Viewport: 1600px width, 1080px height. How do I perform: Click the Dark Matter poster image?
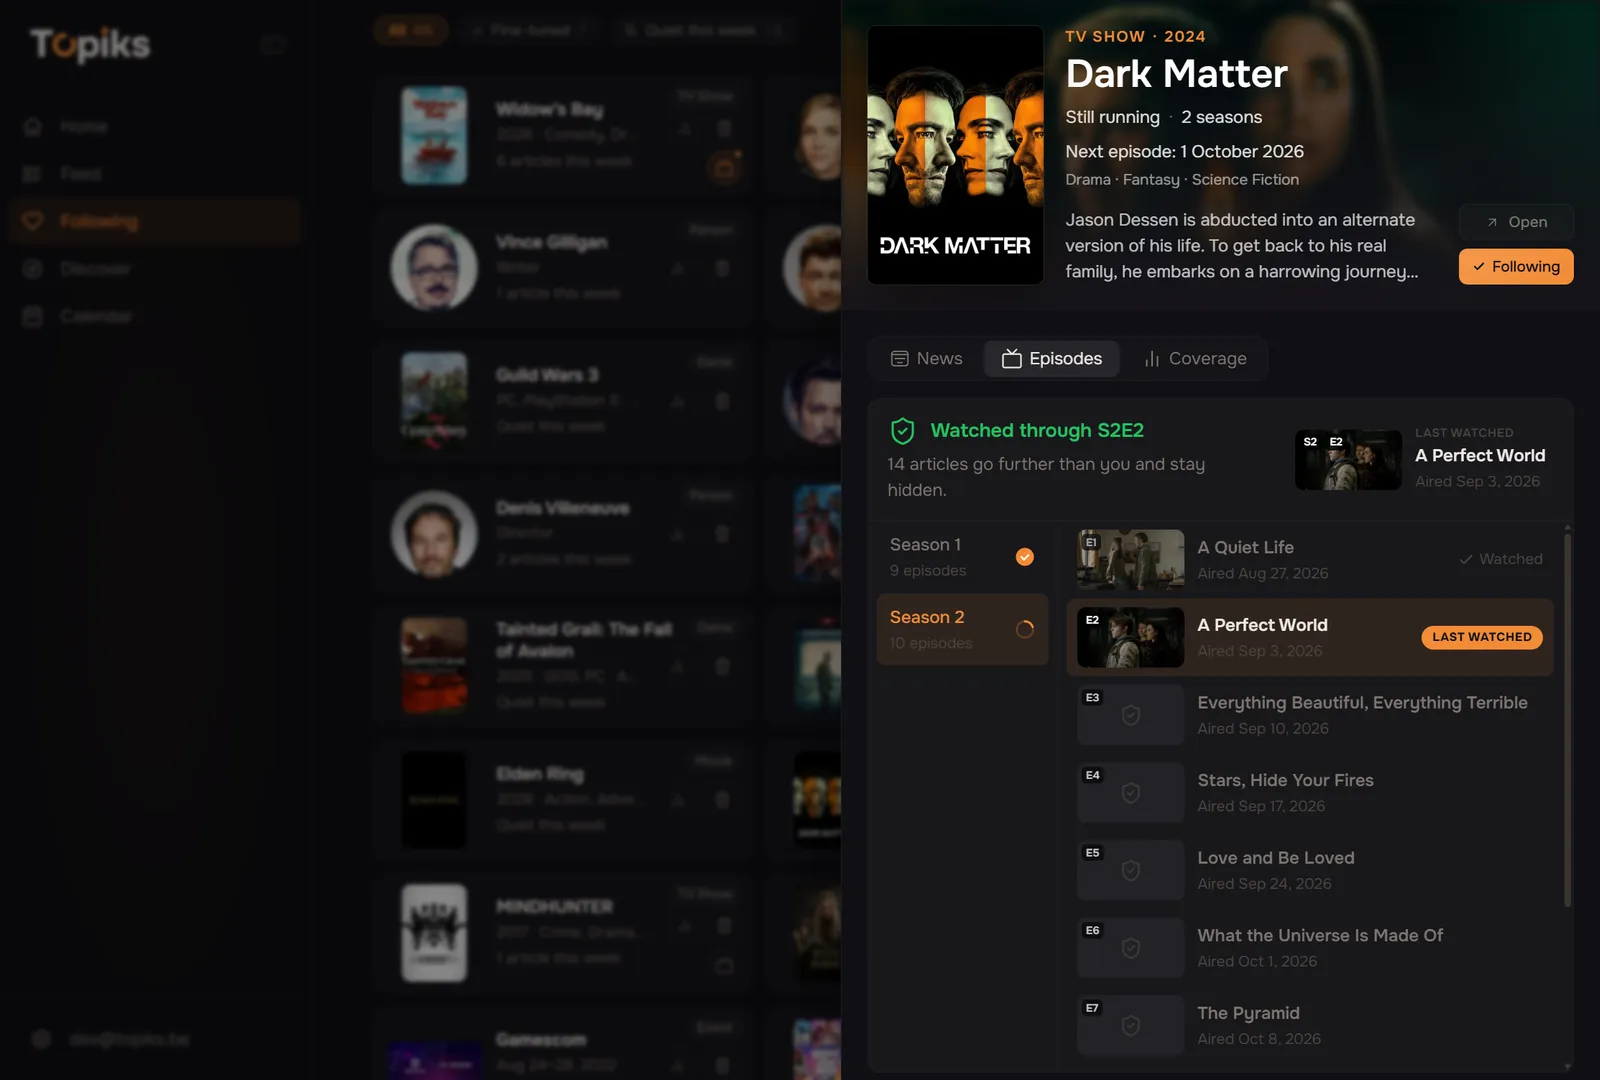coord(955,155)
